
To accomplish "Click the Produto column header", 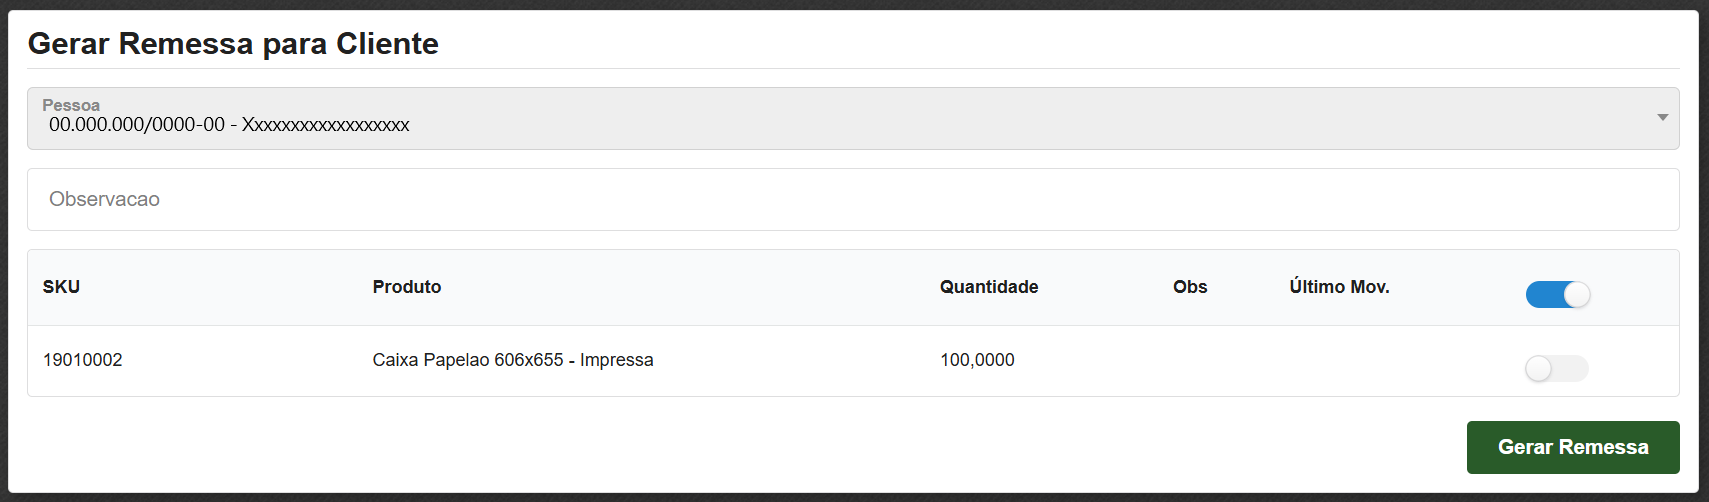I will (x=407, y=287).
